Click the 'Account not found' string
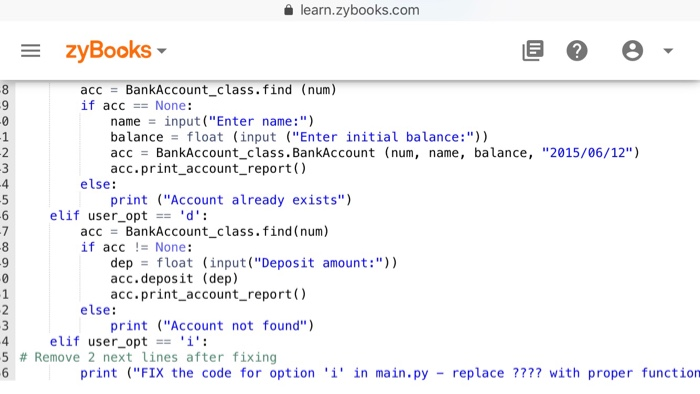This screenshot has height=394, width=700. [x=235, y=326]
